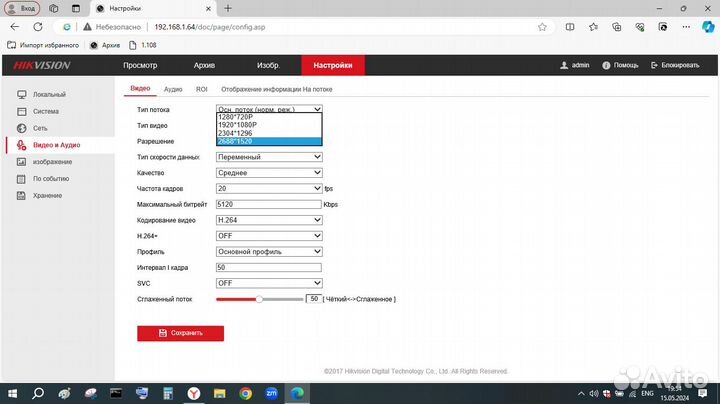Click the Hikvision logo
720x404 pixels.
[42, 66]
